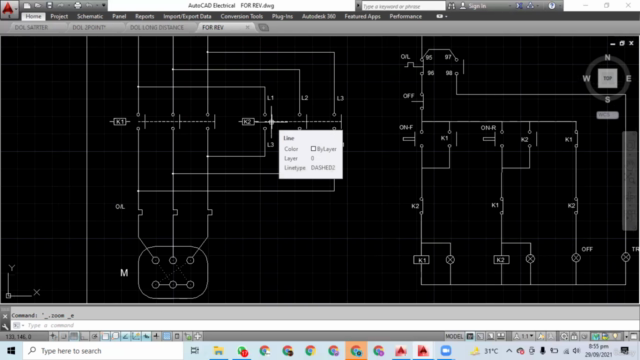Image resolution: width=640 pixels, height=360 pixels.
Task: Click the New drawing icon
Action: click(27, 6)
